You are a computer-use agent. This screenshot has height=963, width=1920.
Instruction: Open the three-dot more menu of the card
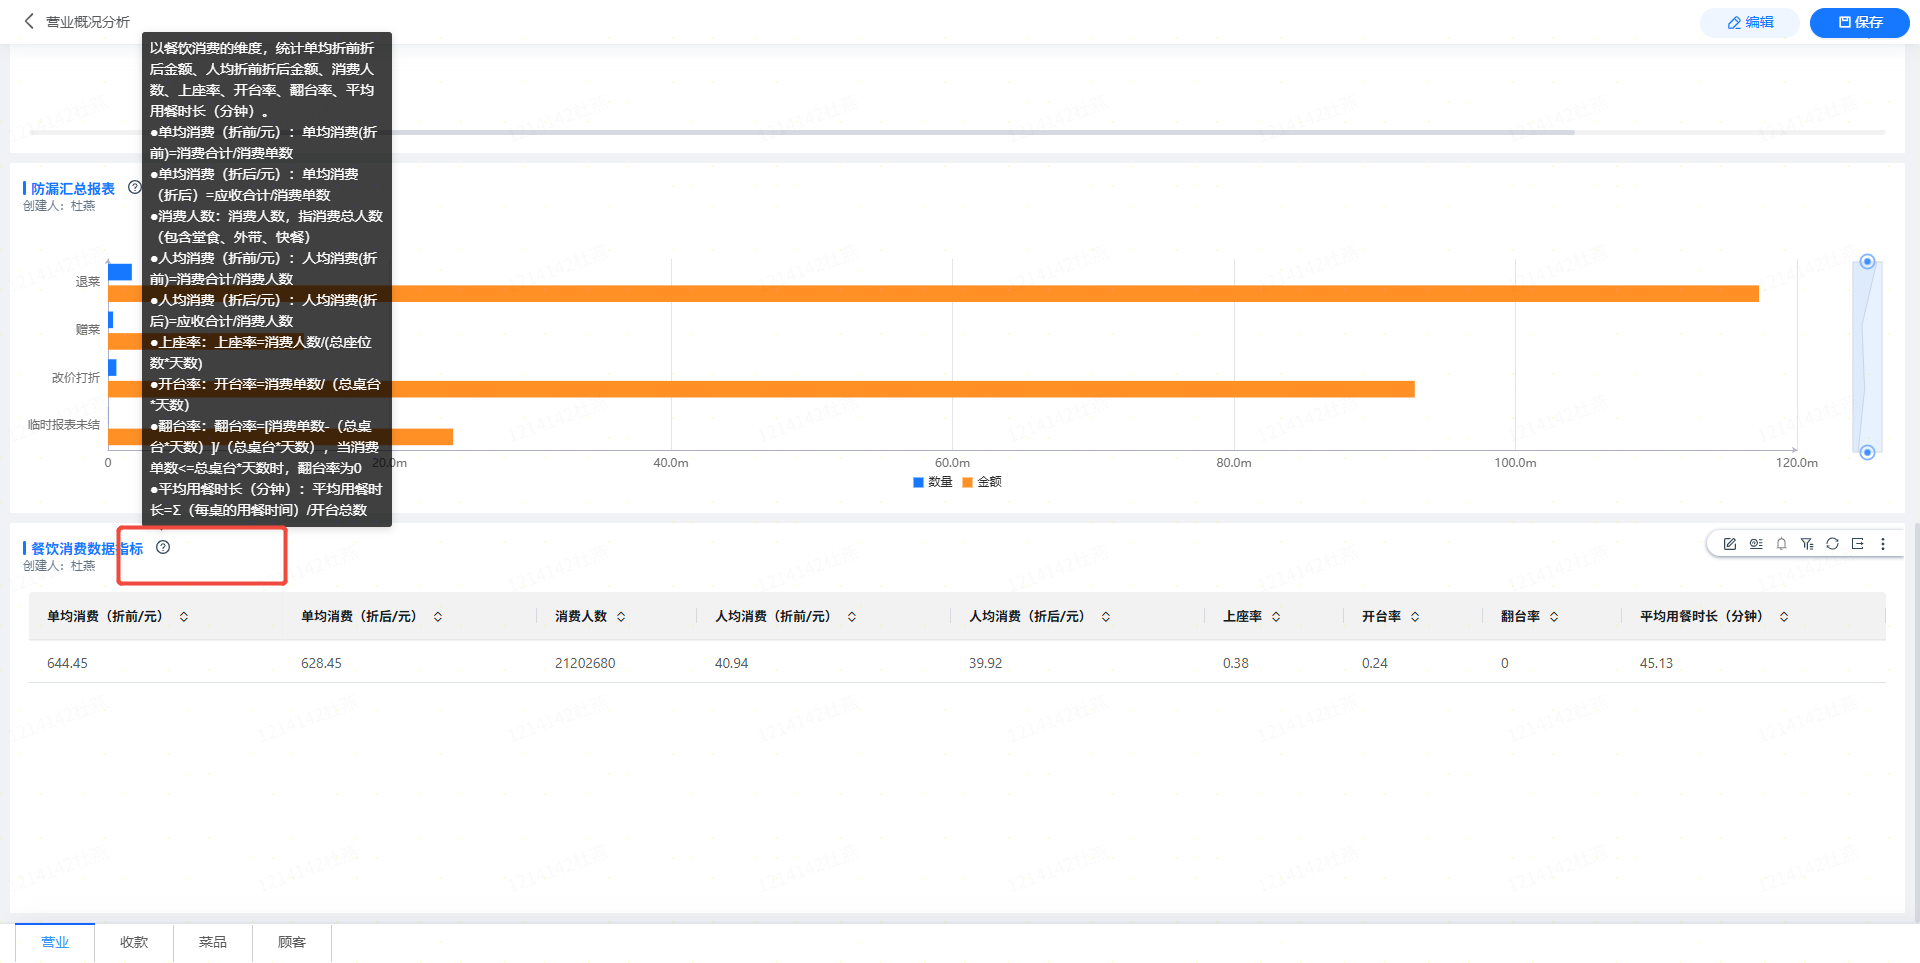(1883, 544)
